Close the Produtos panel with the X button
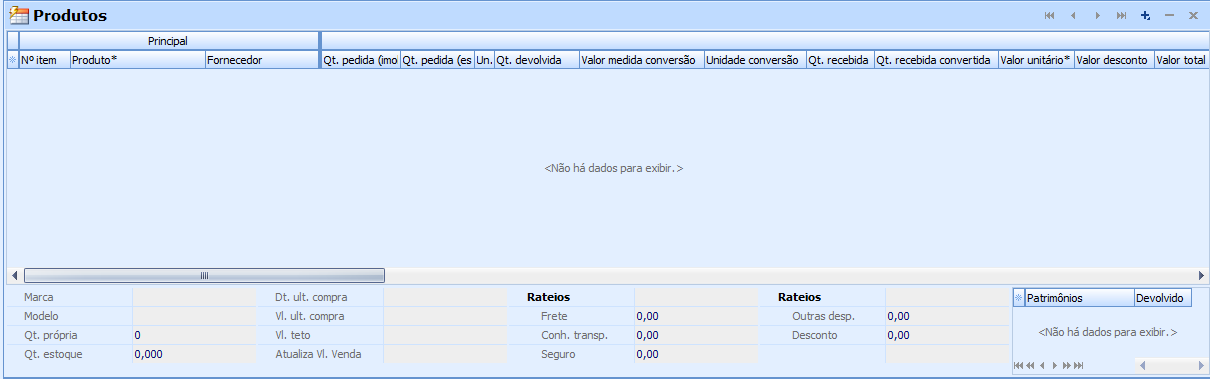This screenshot has height=379, width=1210. (1194, 16)
